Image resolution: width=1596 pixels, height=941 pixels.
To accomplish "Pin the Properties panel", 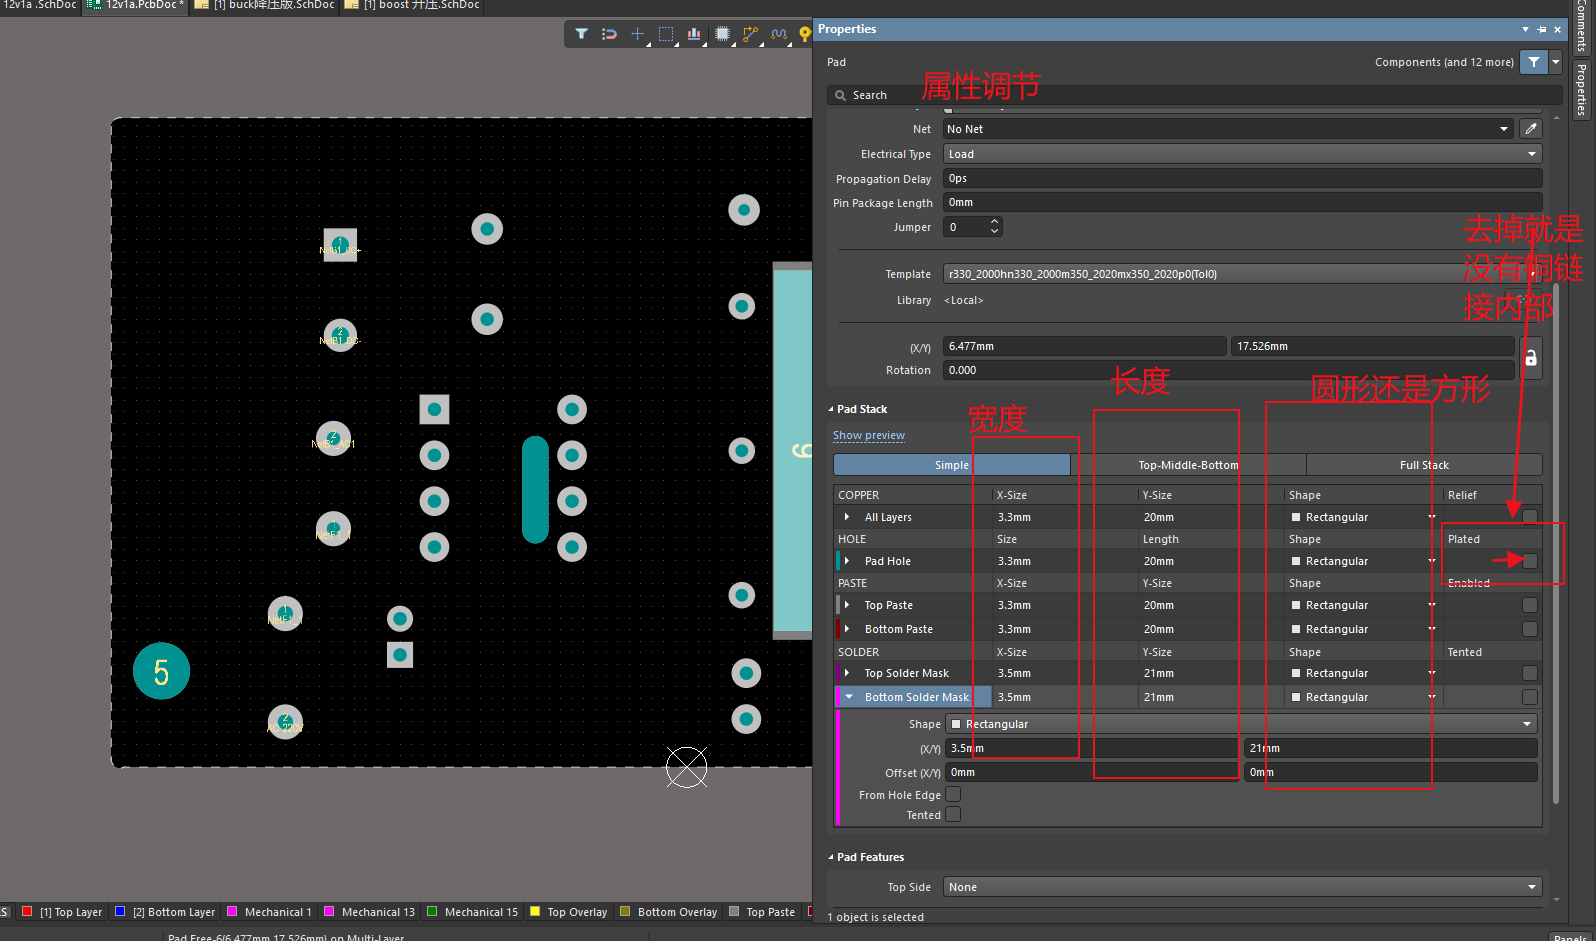I will pos(1541,30).
